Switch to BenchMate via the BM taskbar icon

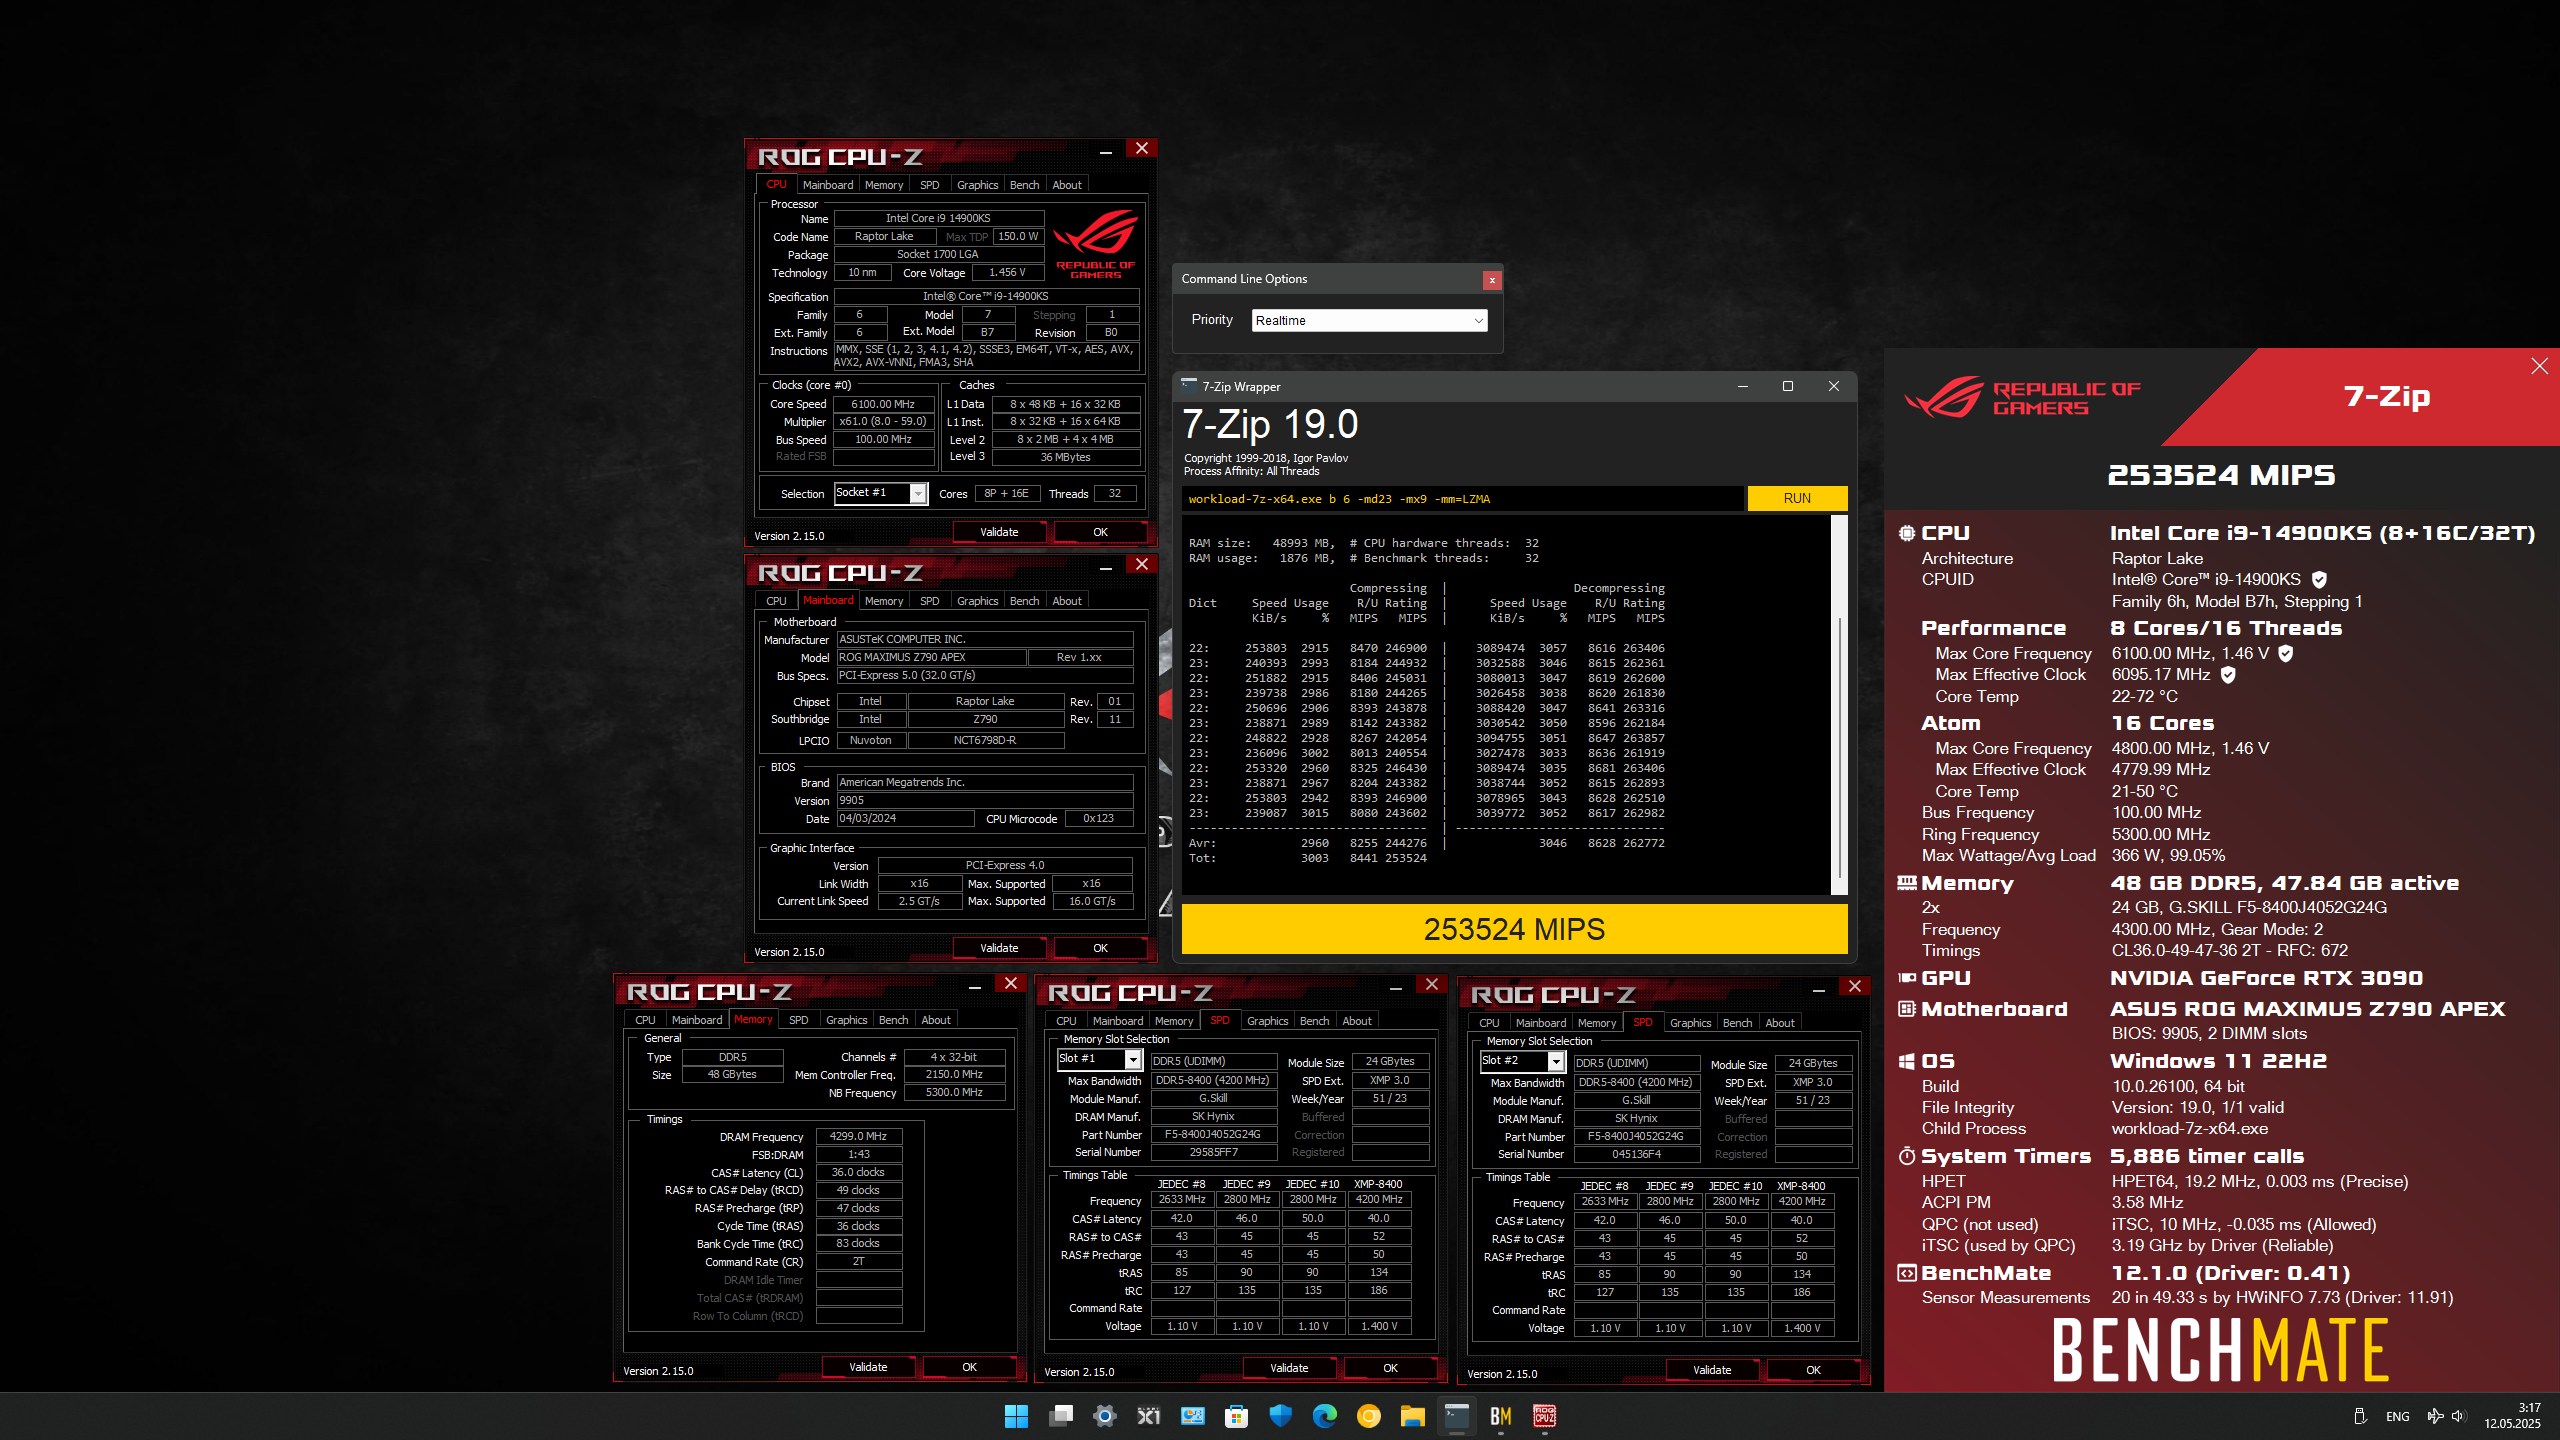pyautogui.click(x=1500, y=1416)
